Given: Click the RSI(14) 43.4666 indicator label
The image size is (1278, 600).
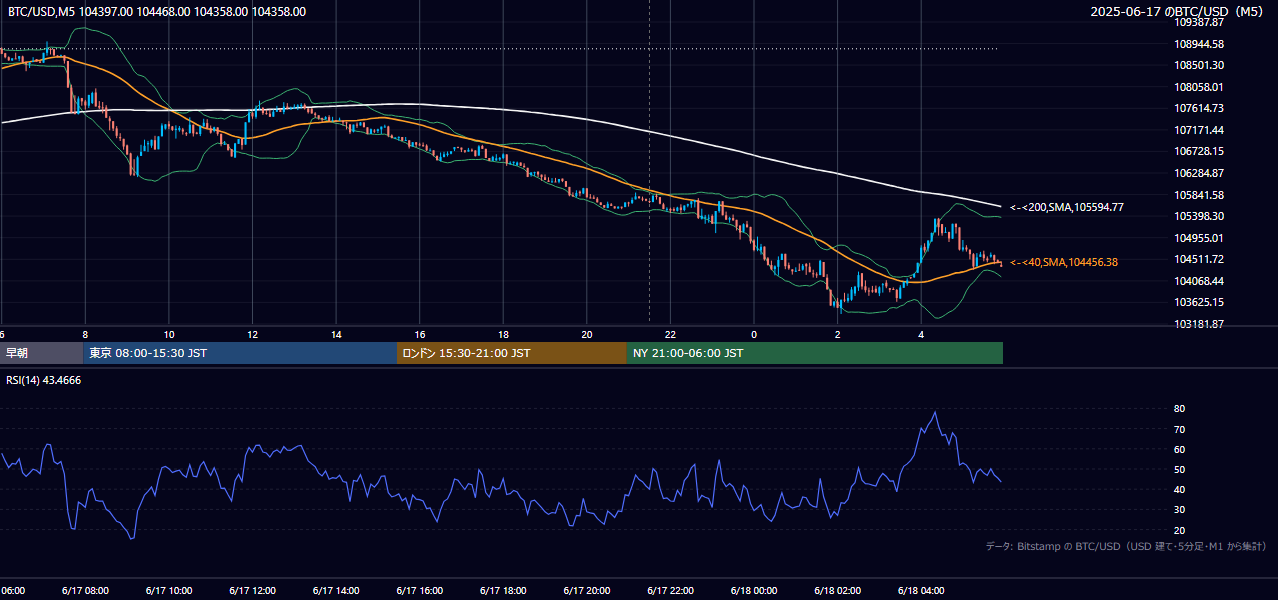Looking at the screenshot, I should pos(44,380).
